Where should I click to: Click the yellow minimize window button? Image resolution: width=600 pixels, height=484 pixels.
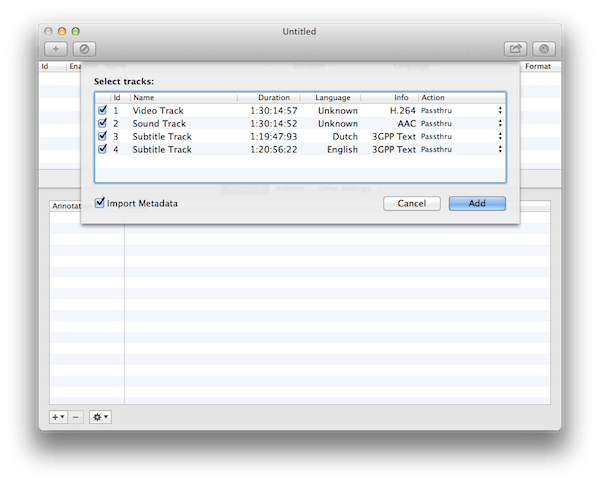coord(62,31)
